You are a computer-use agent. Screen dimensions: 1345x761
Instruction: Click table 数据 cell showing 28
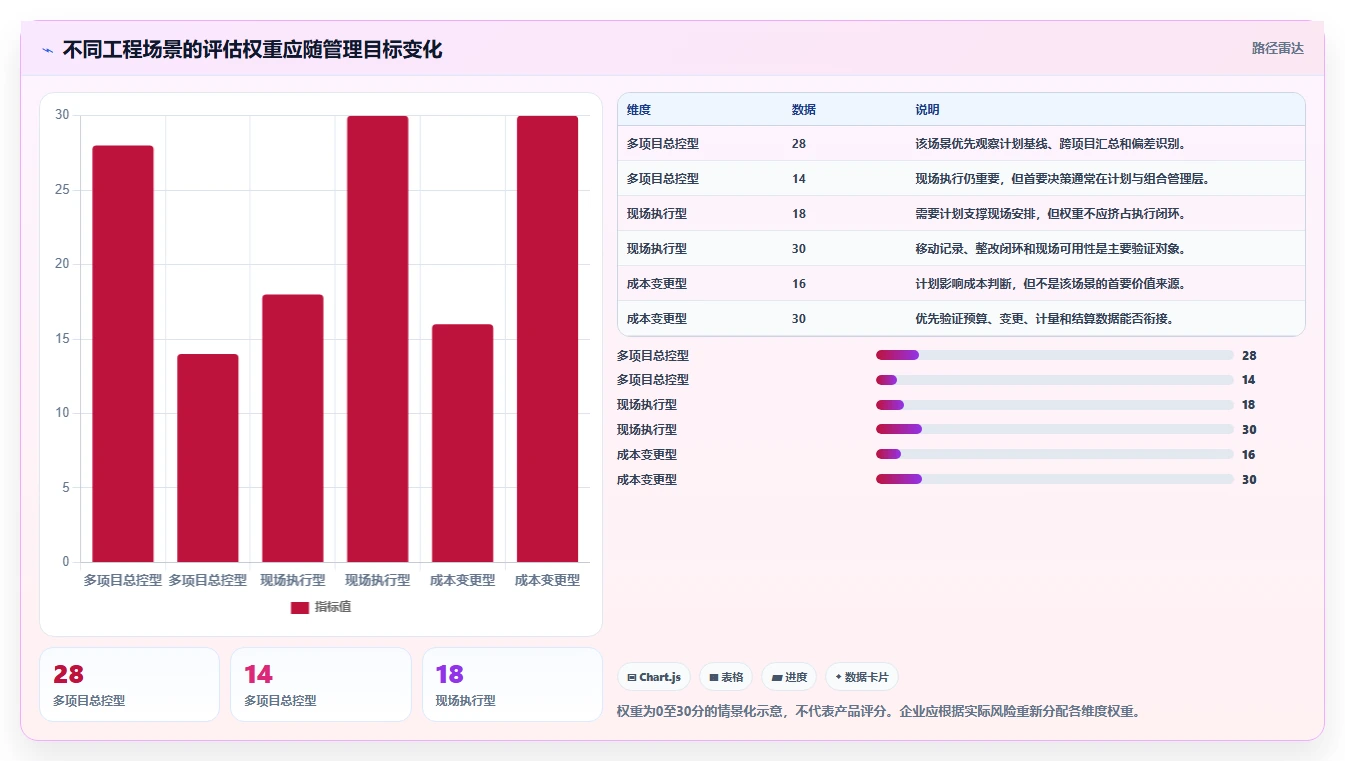coord(798,144)
